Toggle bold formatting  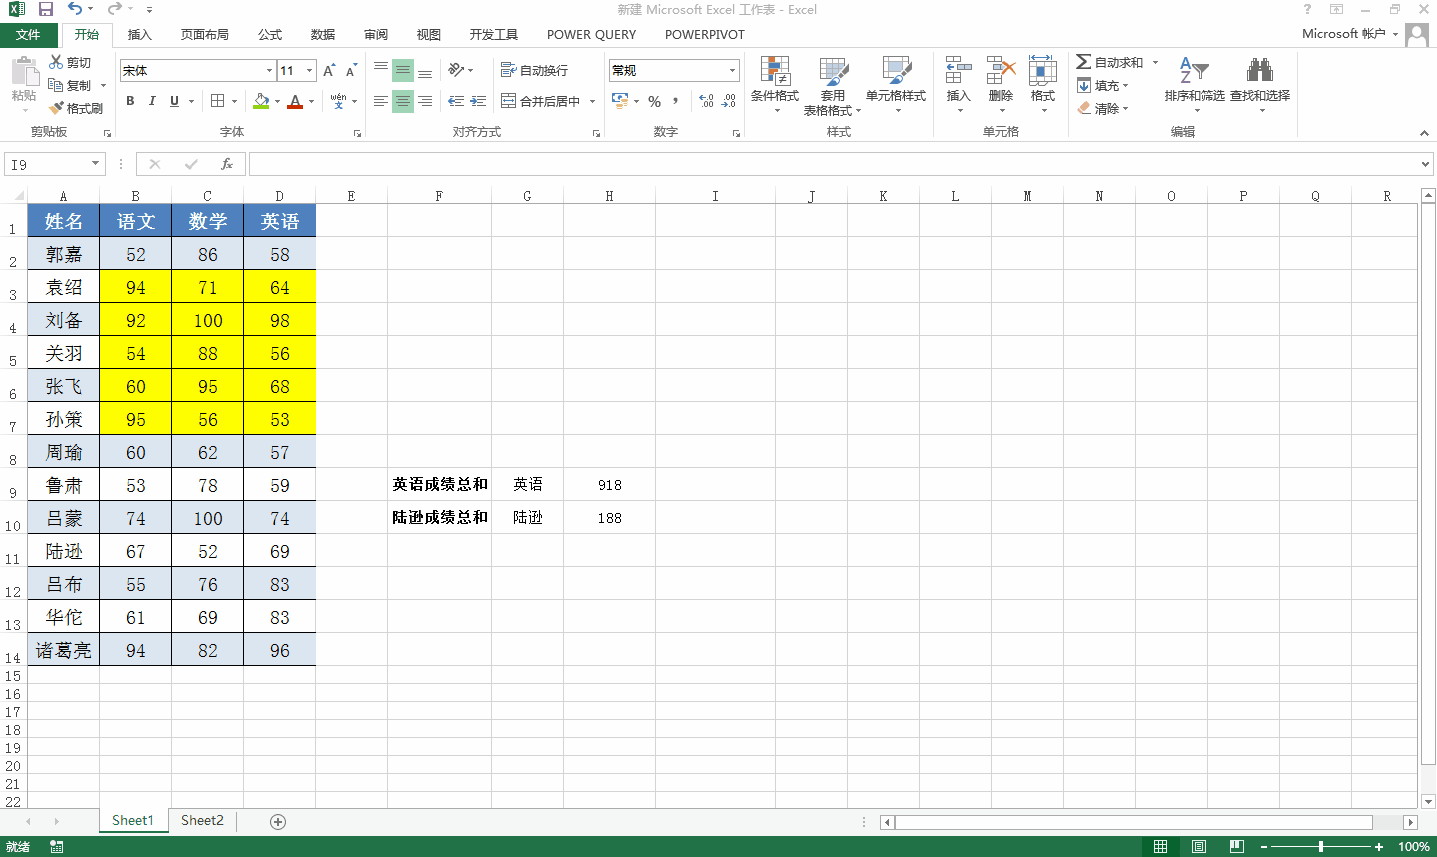[x=129, y=101]
